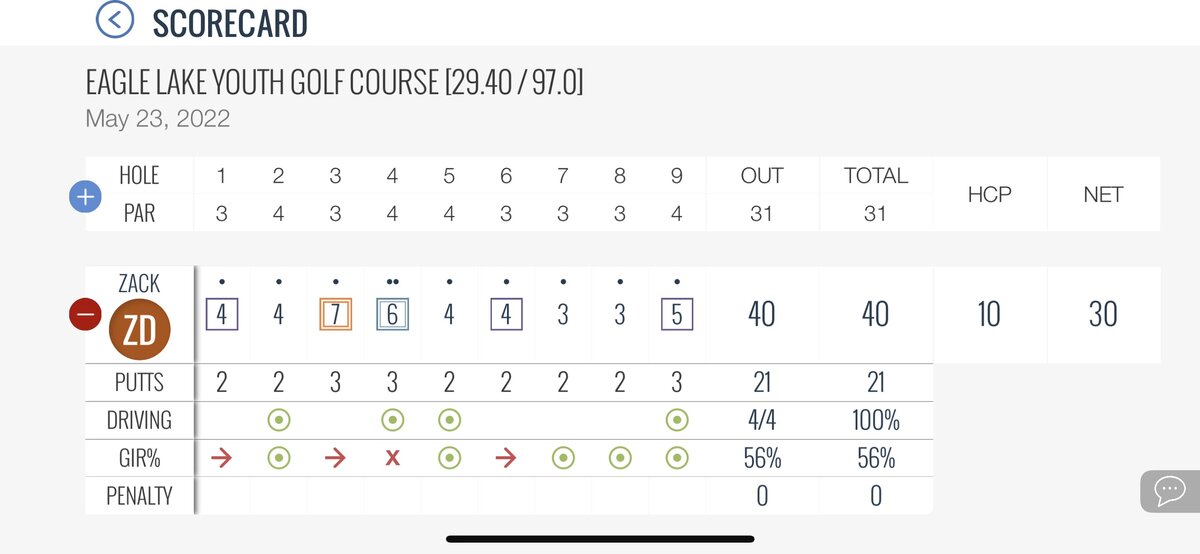Tap the GIR green circle on hole 7
This screenshot has height=554, width=1200.
coord(563,458)
